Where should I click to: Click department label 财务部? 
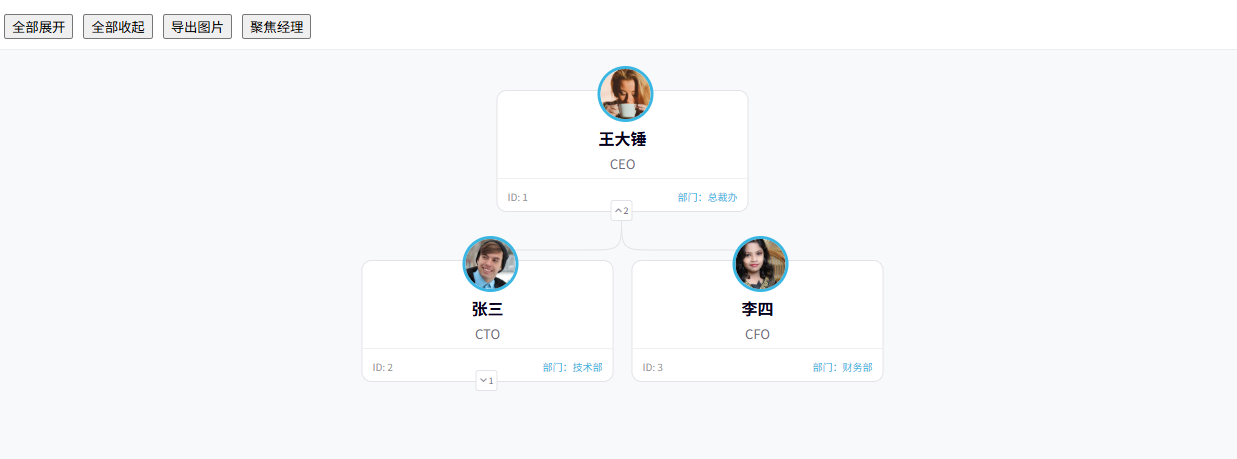857,367
